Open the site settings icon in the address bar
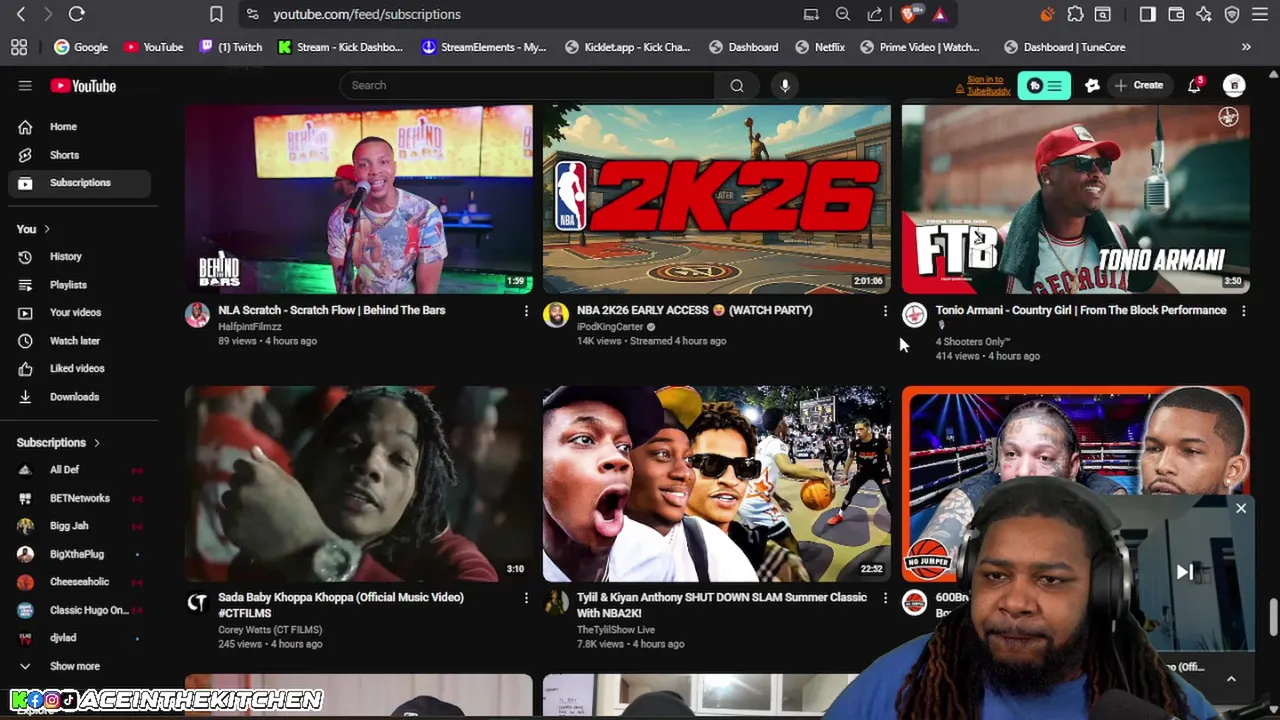Image resolution: width=1280 pixels, height=720 pixels. (252, 14)
